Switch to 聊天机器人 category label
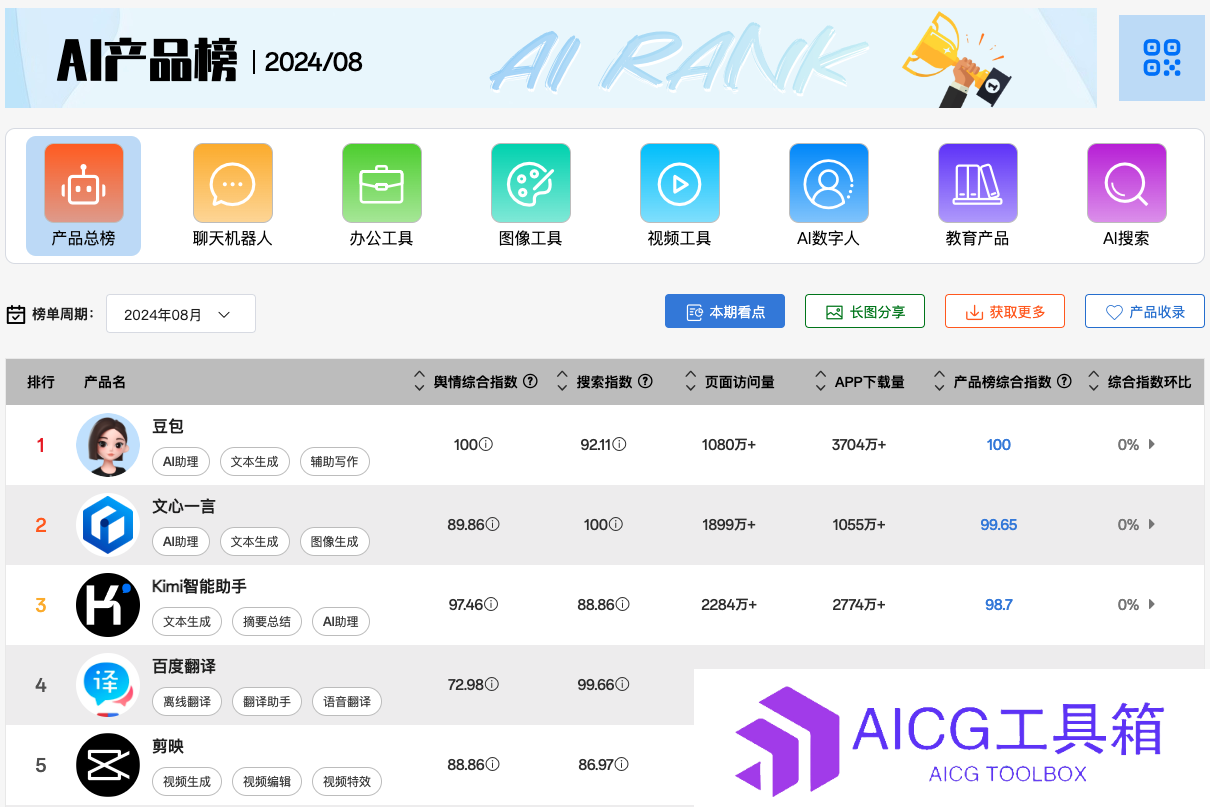1210x807 pixels. point(232,239)
